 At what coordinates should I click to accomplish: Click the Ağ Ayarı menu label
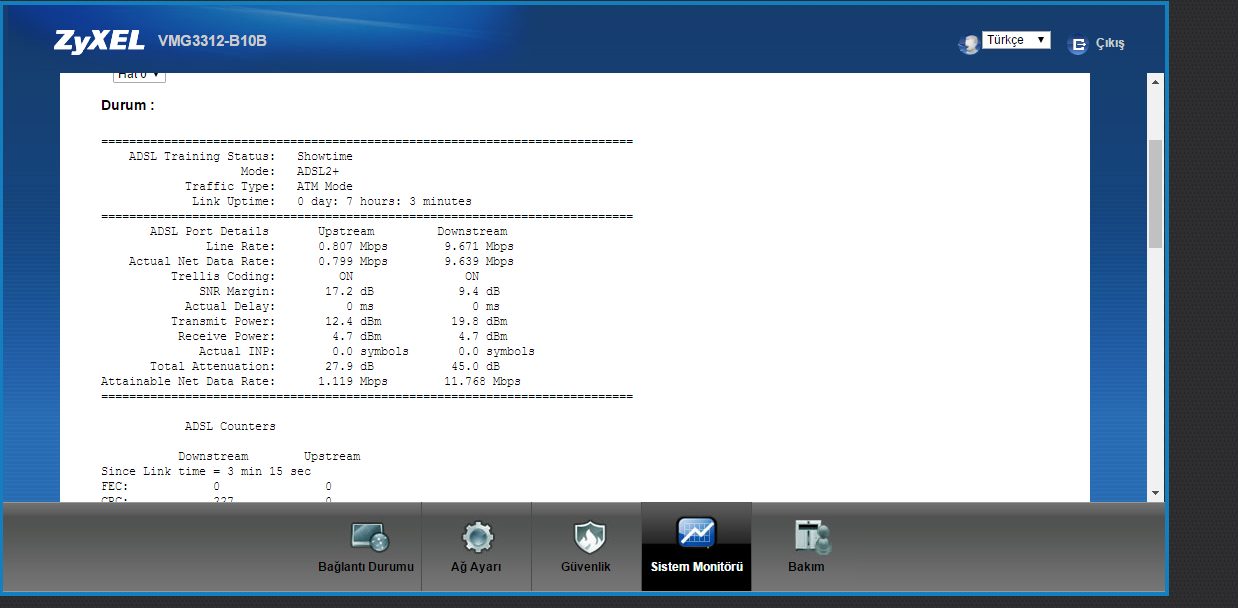click(476, 567)
